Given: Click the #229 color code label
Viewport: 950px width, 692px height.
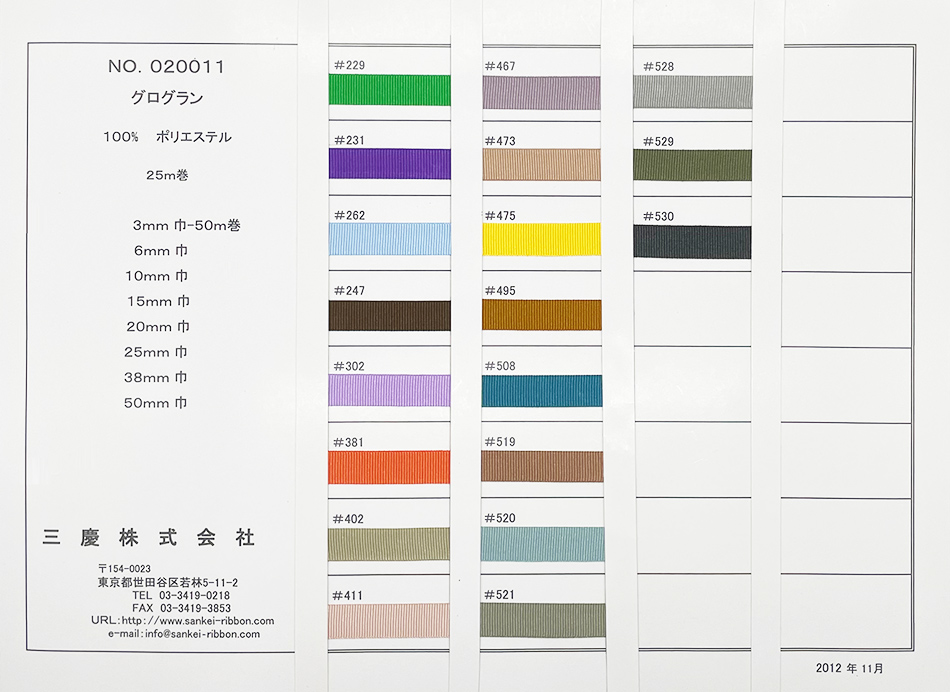Looking at the screenshot, I should [350, 65].
